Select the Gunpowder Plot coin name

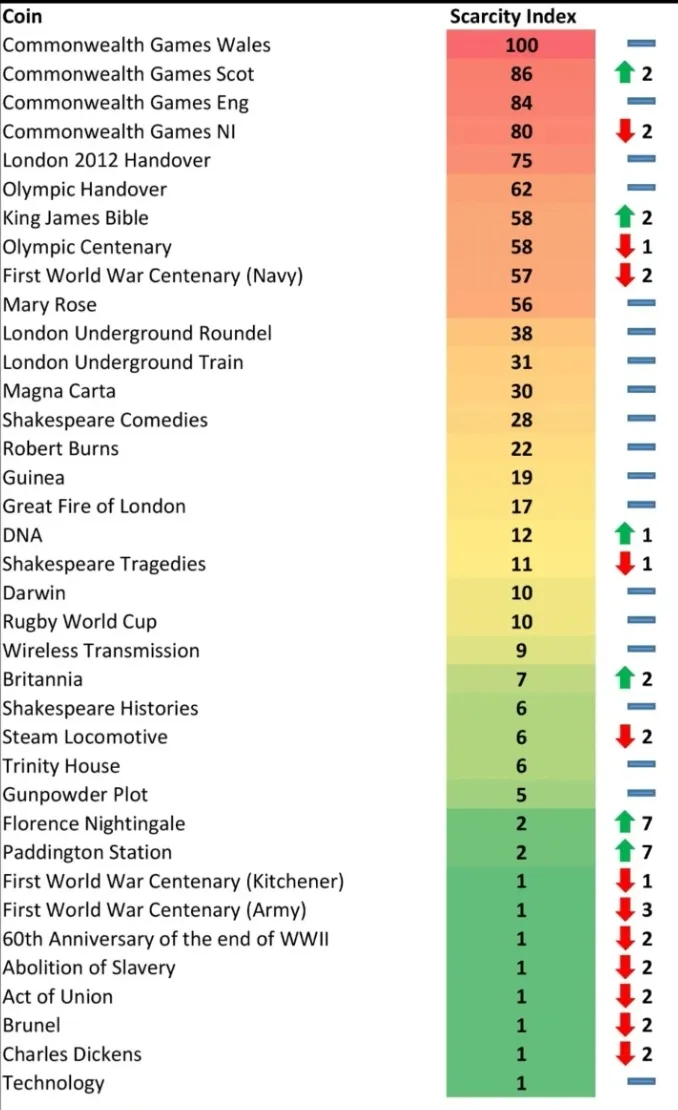[x=75, y=794]
